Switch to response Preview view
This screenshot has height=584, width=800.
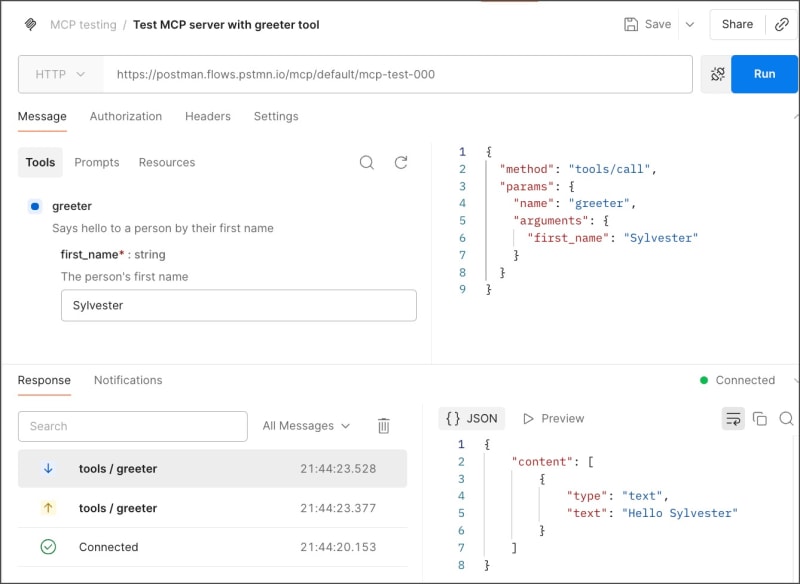[553, 418]
